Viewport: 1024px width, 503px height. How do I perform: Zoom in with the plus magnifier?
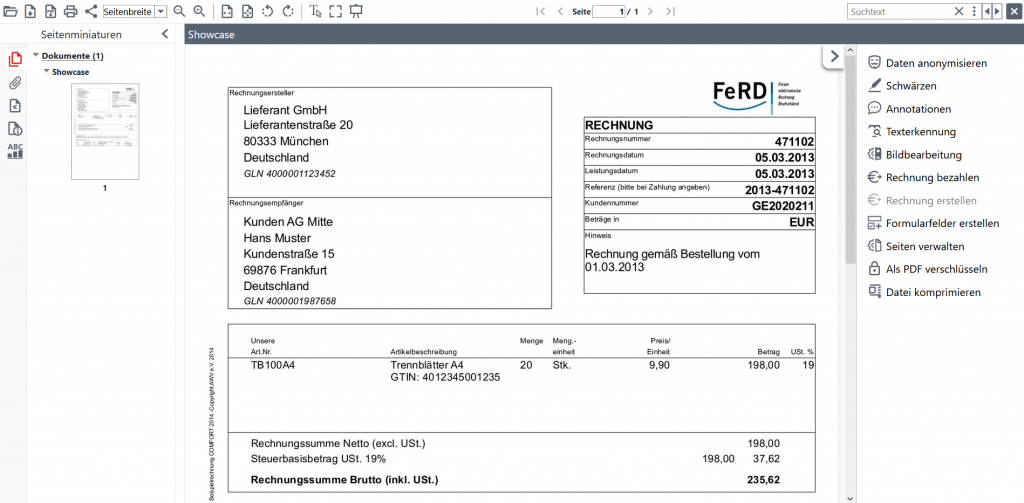pos(199,11)
